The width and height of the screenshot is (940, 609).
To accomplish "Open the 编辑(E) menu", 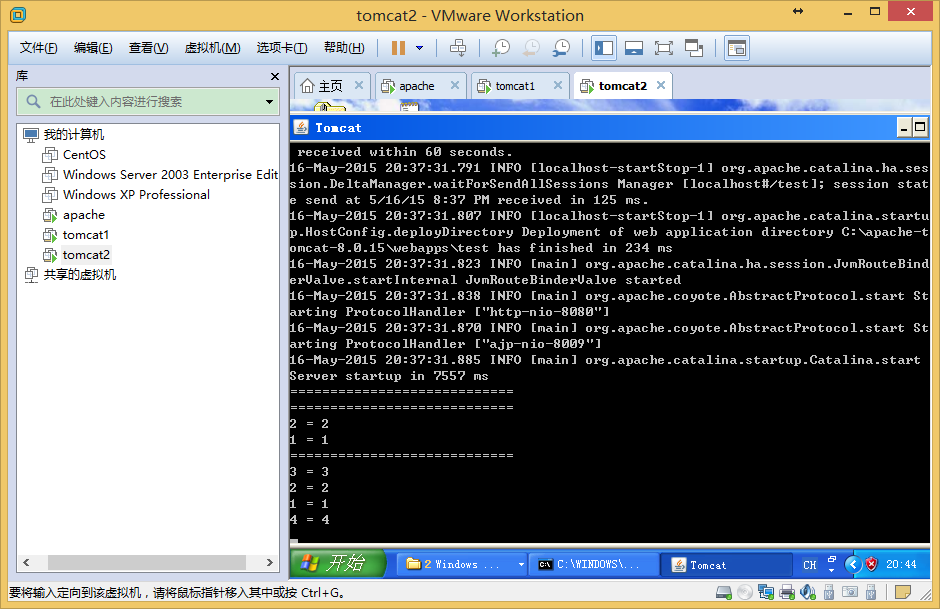I will [x=93, y=48].
